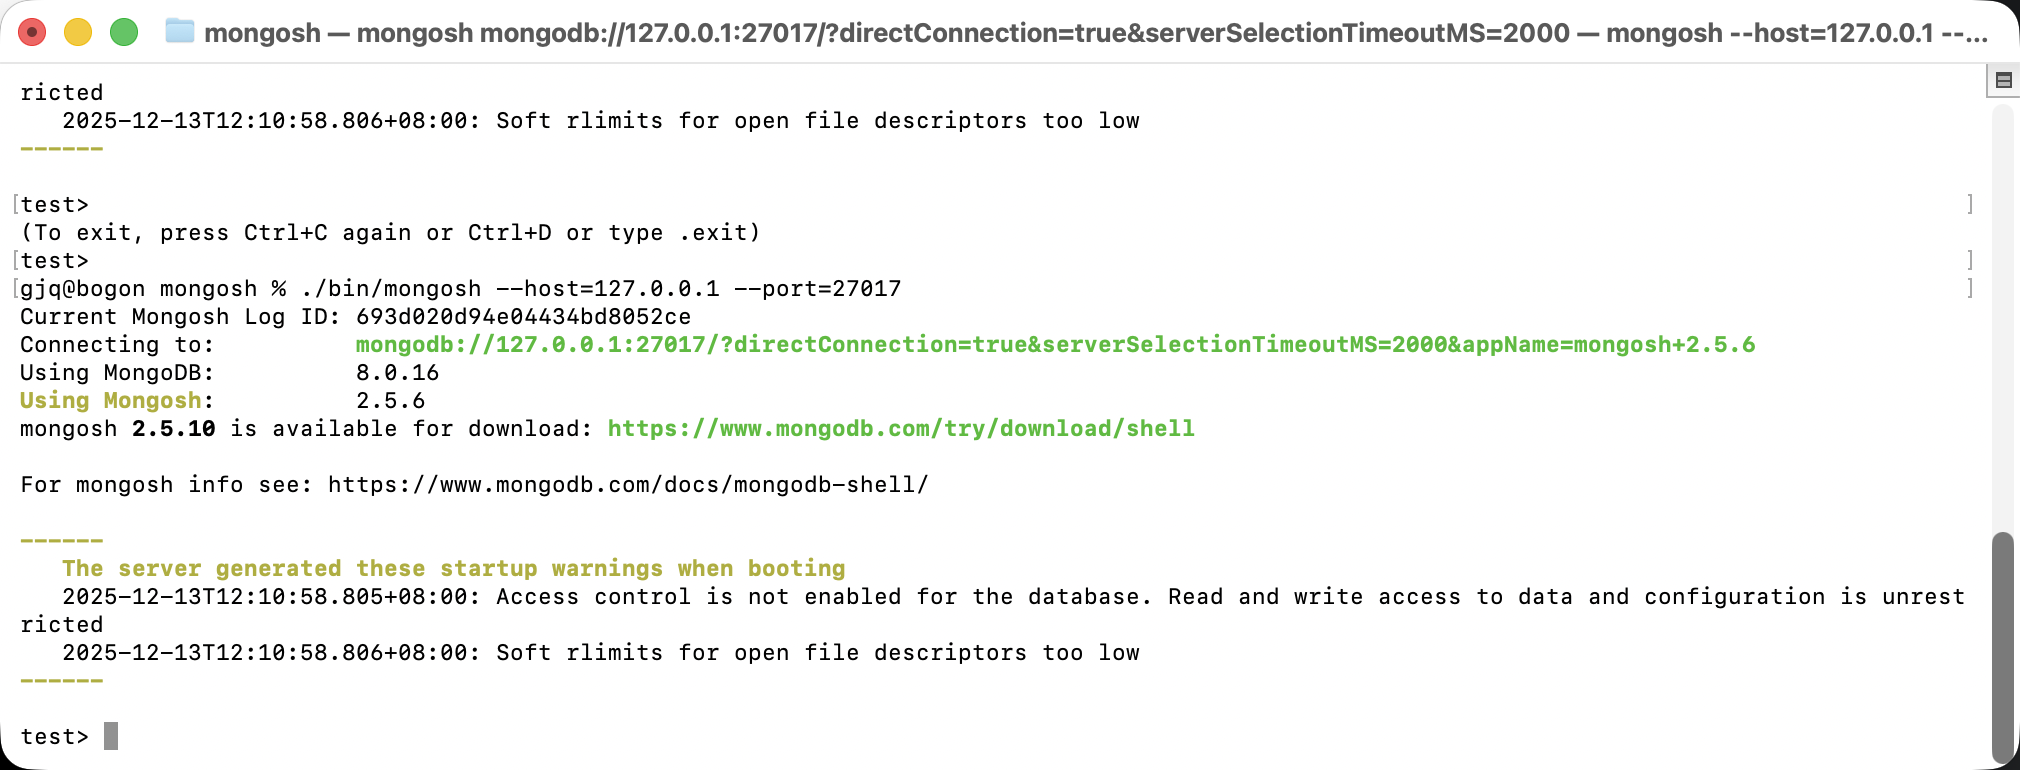Focus the active test> prompt cursor
This screenshot has height=770, width=2020.
(111, 737)
